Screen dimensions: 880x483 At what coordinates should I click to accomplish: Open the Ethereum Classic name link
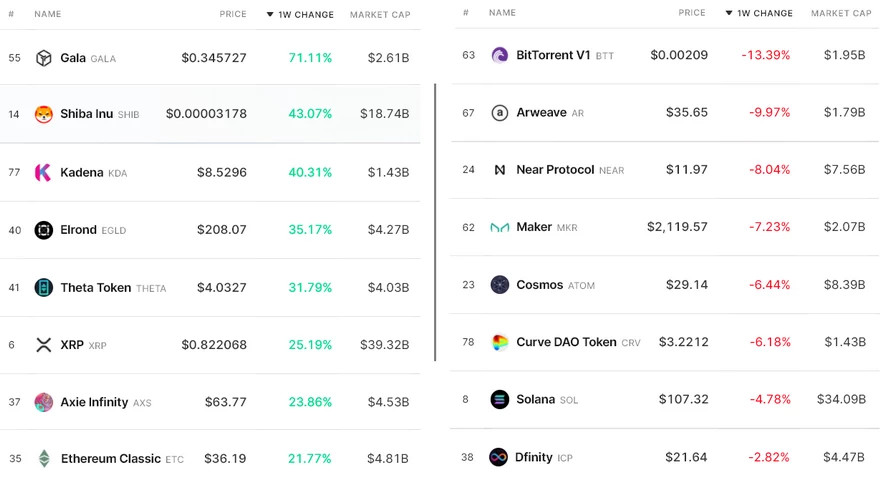110,459
